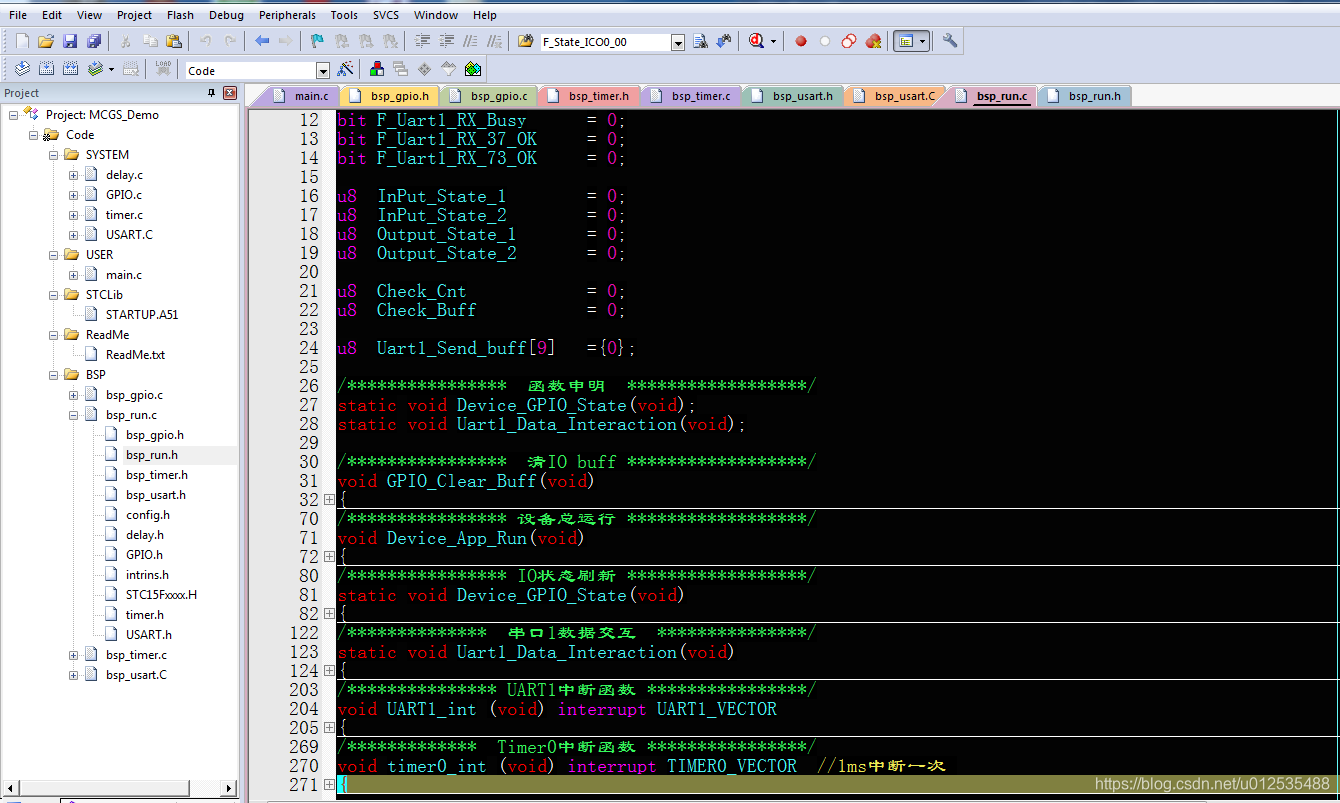Open the SVCS menu
Image resolution: width=1340 pixels, height=803 pixels.
[x=386, y=15]
